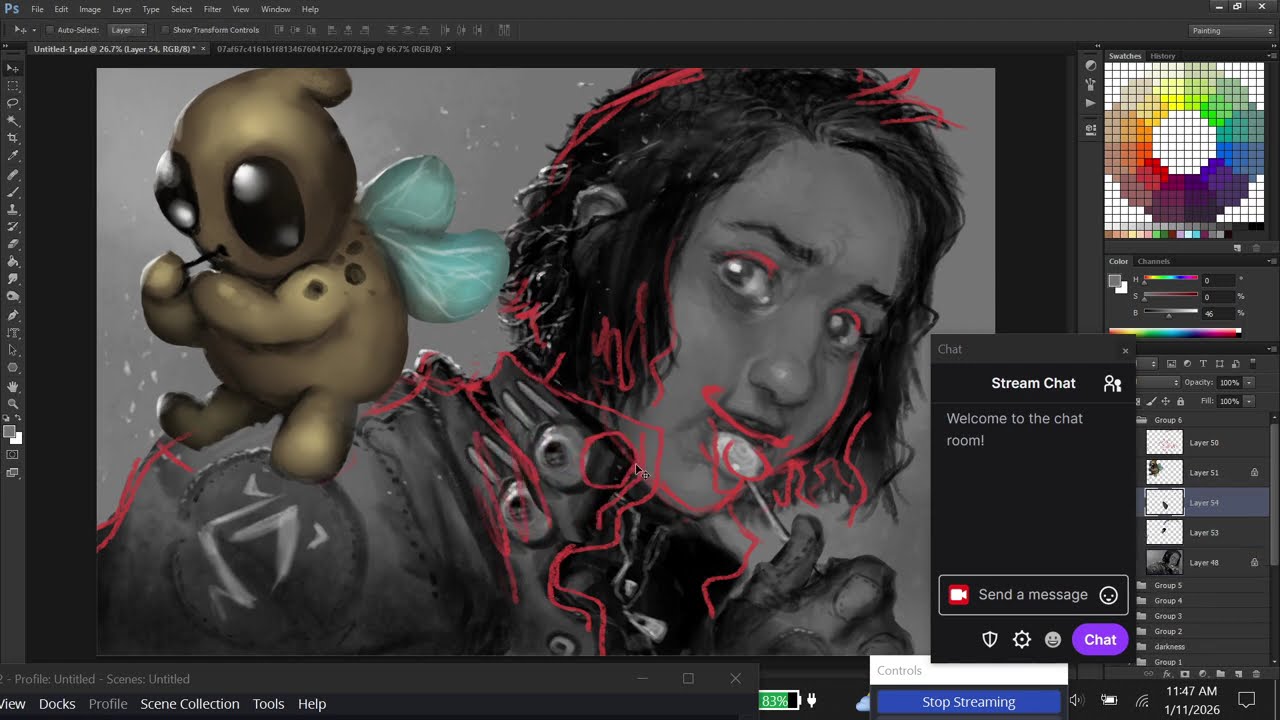Toggle filter for adjustment layers

click(1187, 364)
